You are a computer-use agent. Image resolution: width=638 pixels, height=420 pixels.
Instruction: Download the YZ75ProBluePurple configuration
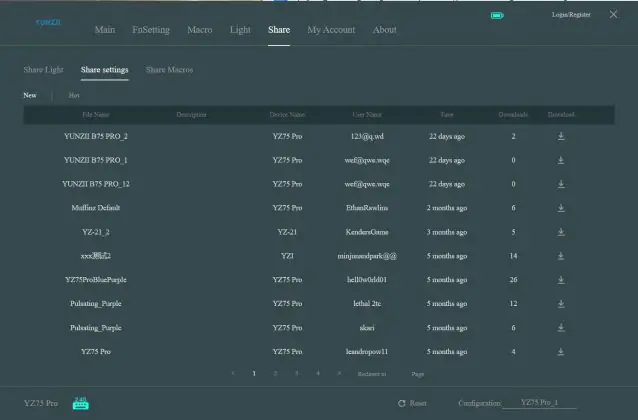pyautogui.click(x=561, y=280)
